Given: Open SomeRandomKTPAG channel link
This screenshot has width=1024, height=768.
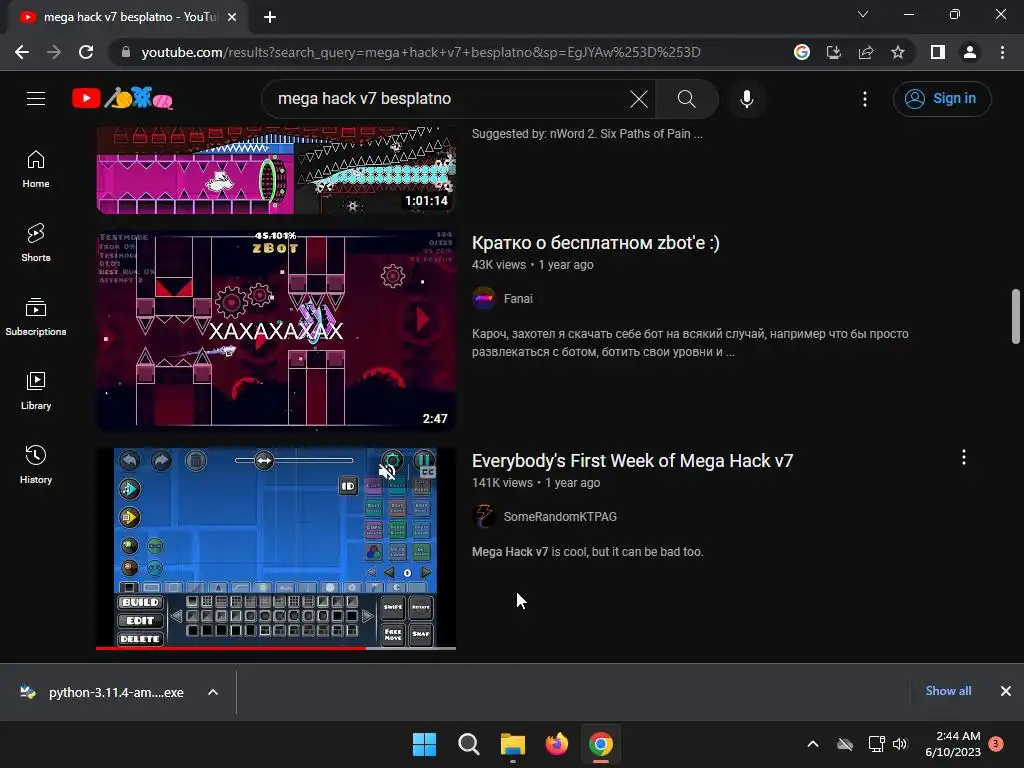Looking at the screenshot, I should 560,517.
